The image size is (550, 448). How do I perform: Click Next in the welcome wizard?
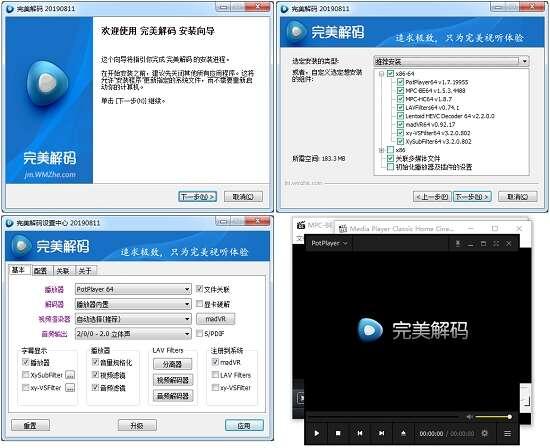(x=197, y=196)
